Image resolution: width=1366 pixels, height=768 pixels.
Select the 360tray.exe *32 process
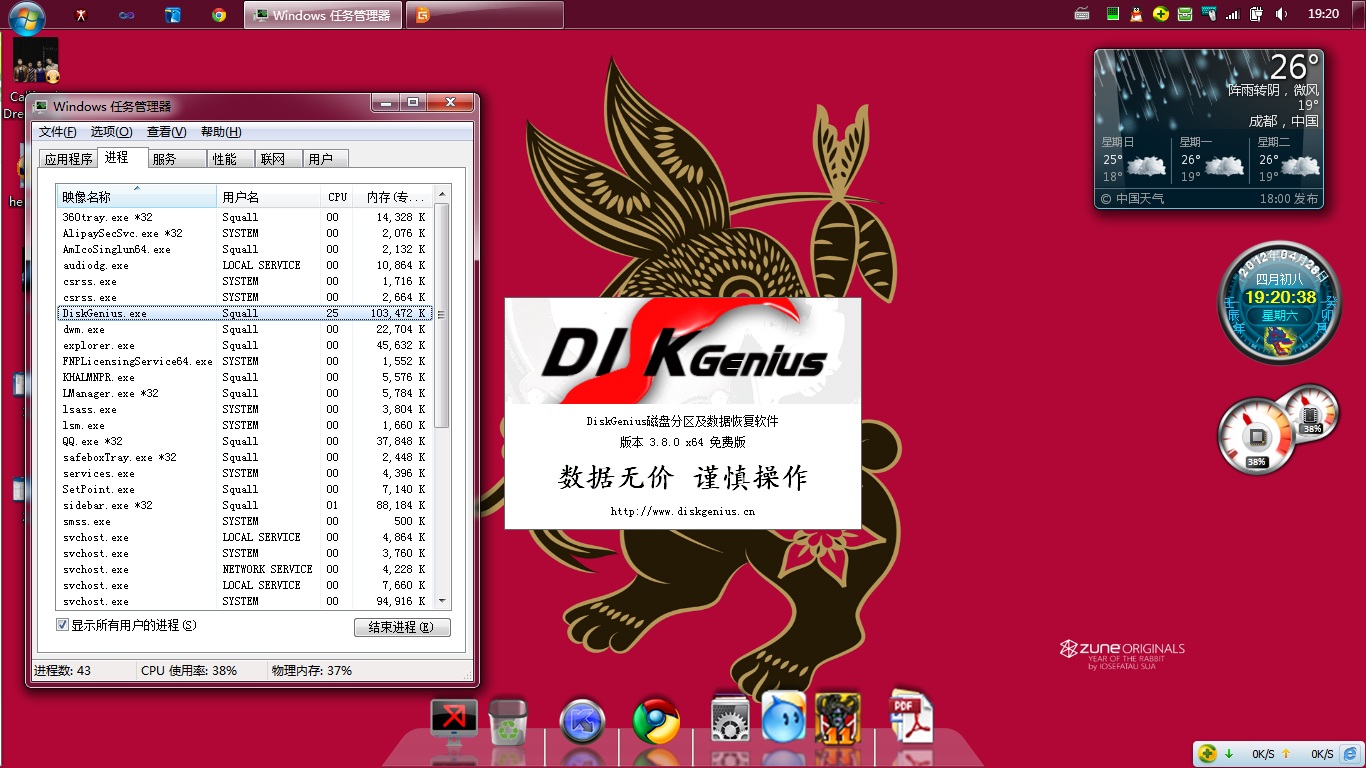[x=245, y=217]
